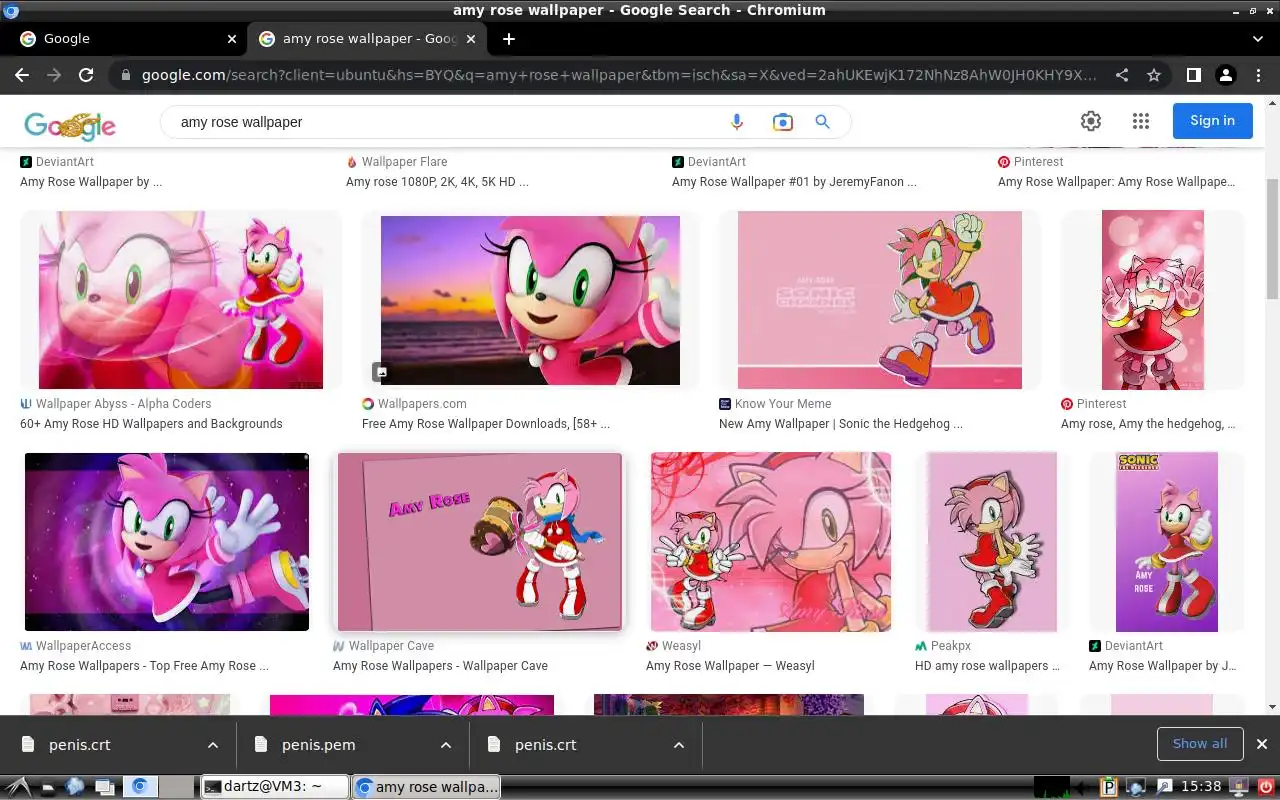Close the Google tab

pos(232,39)
